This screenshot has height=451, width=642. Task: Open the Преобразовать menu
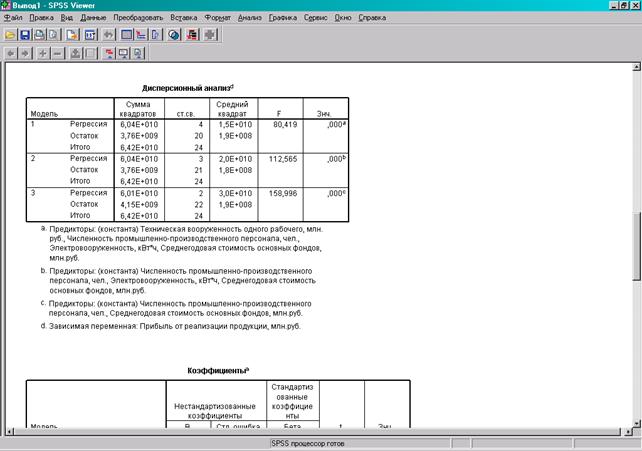(138, 18)
